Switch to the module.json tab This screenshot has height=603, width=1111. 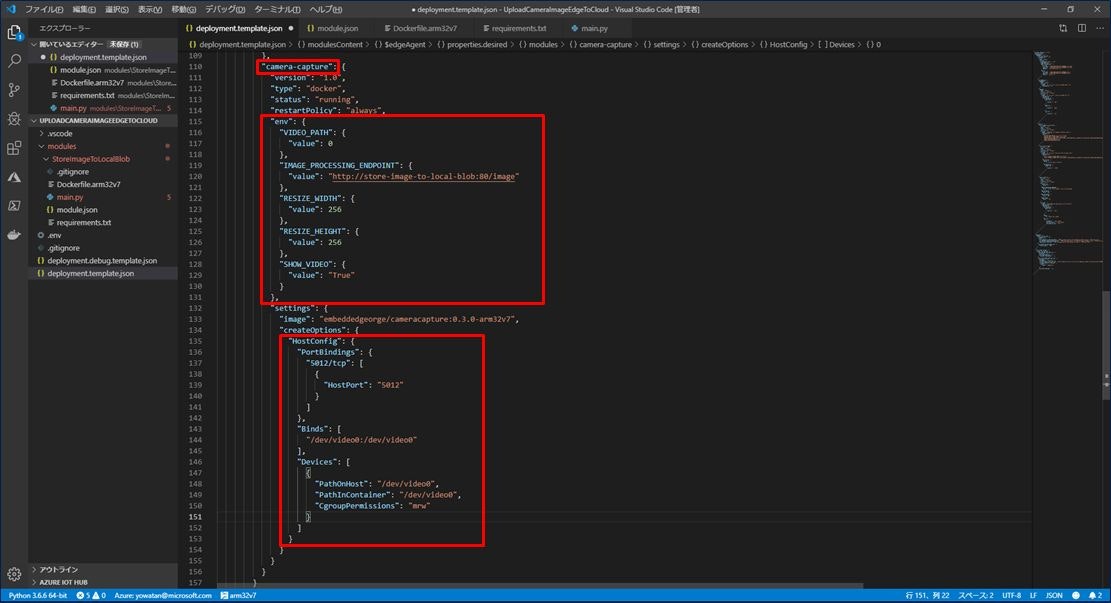click(334, 28)
